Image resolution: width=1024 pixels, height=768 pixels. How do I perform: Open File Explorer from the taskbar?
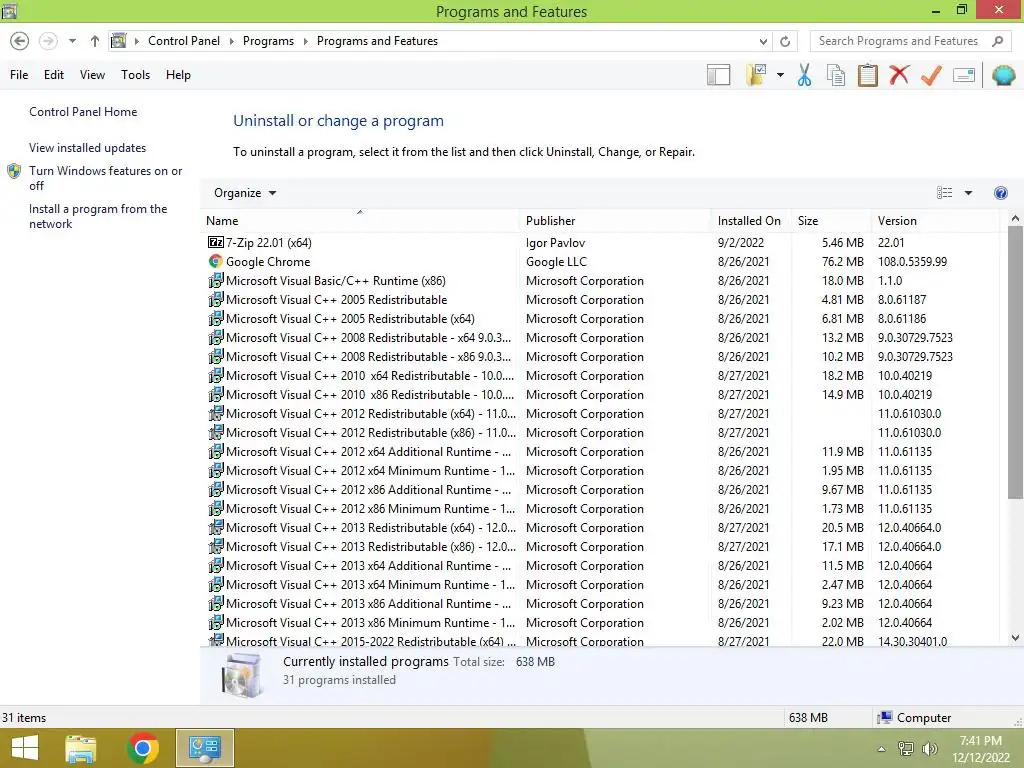pos(81,748)
